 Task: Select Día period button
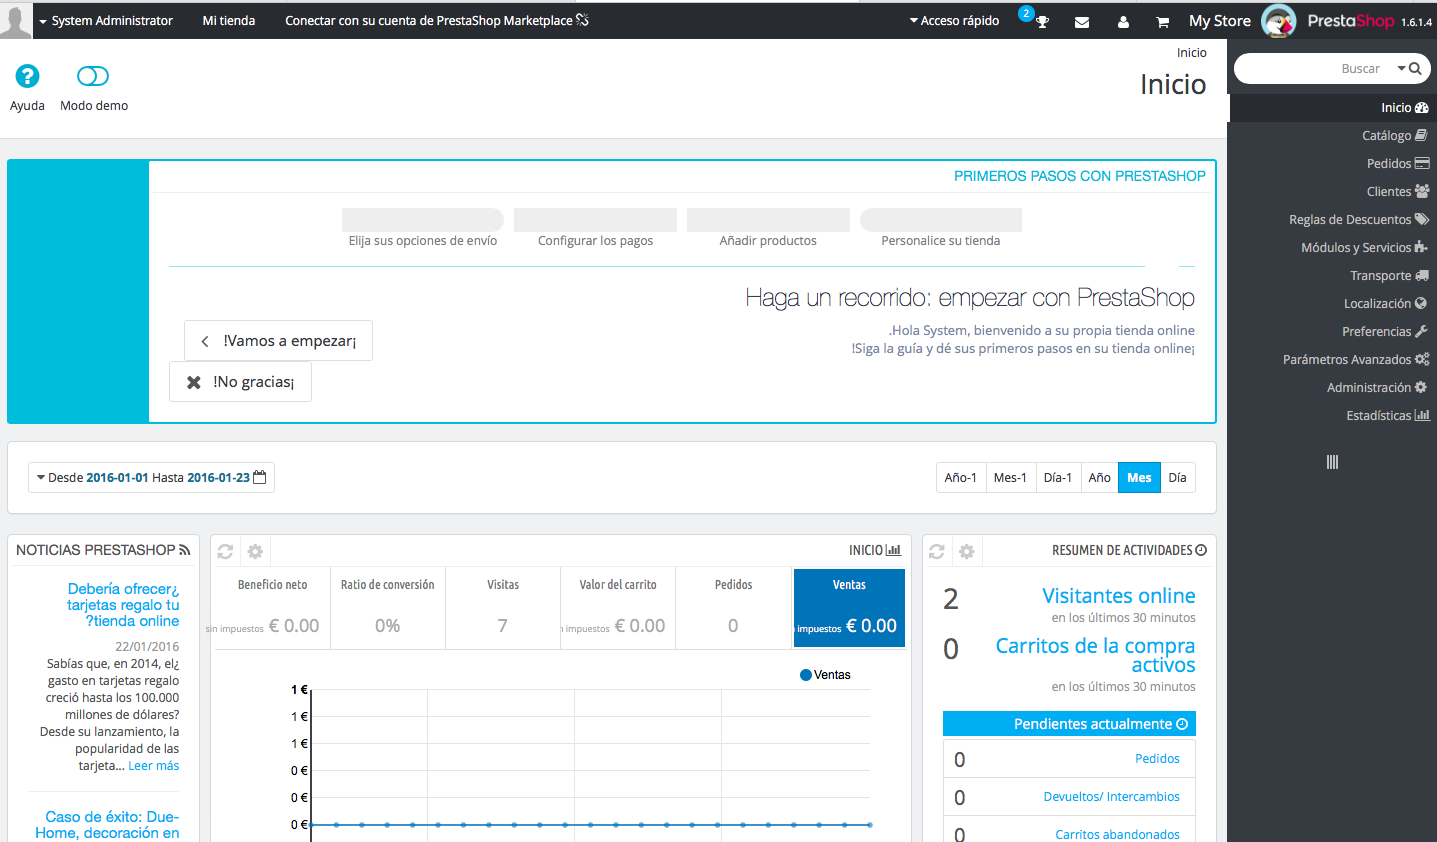tap(1178, 478)
